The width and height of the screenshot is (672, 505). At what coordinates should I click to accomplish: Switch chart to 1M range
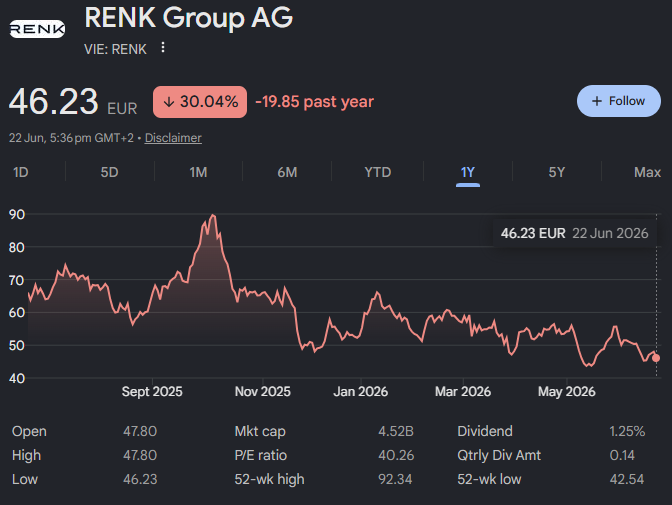[198, 172]
